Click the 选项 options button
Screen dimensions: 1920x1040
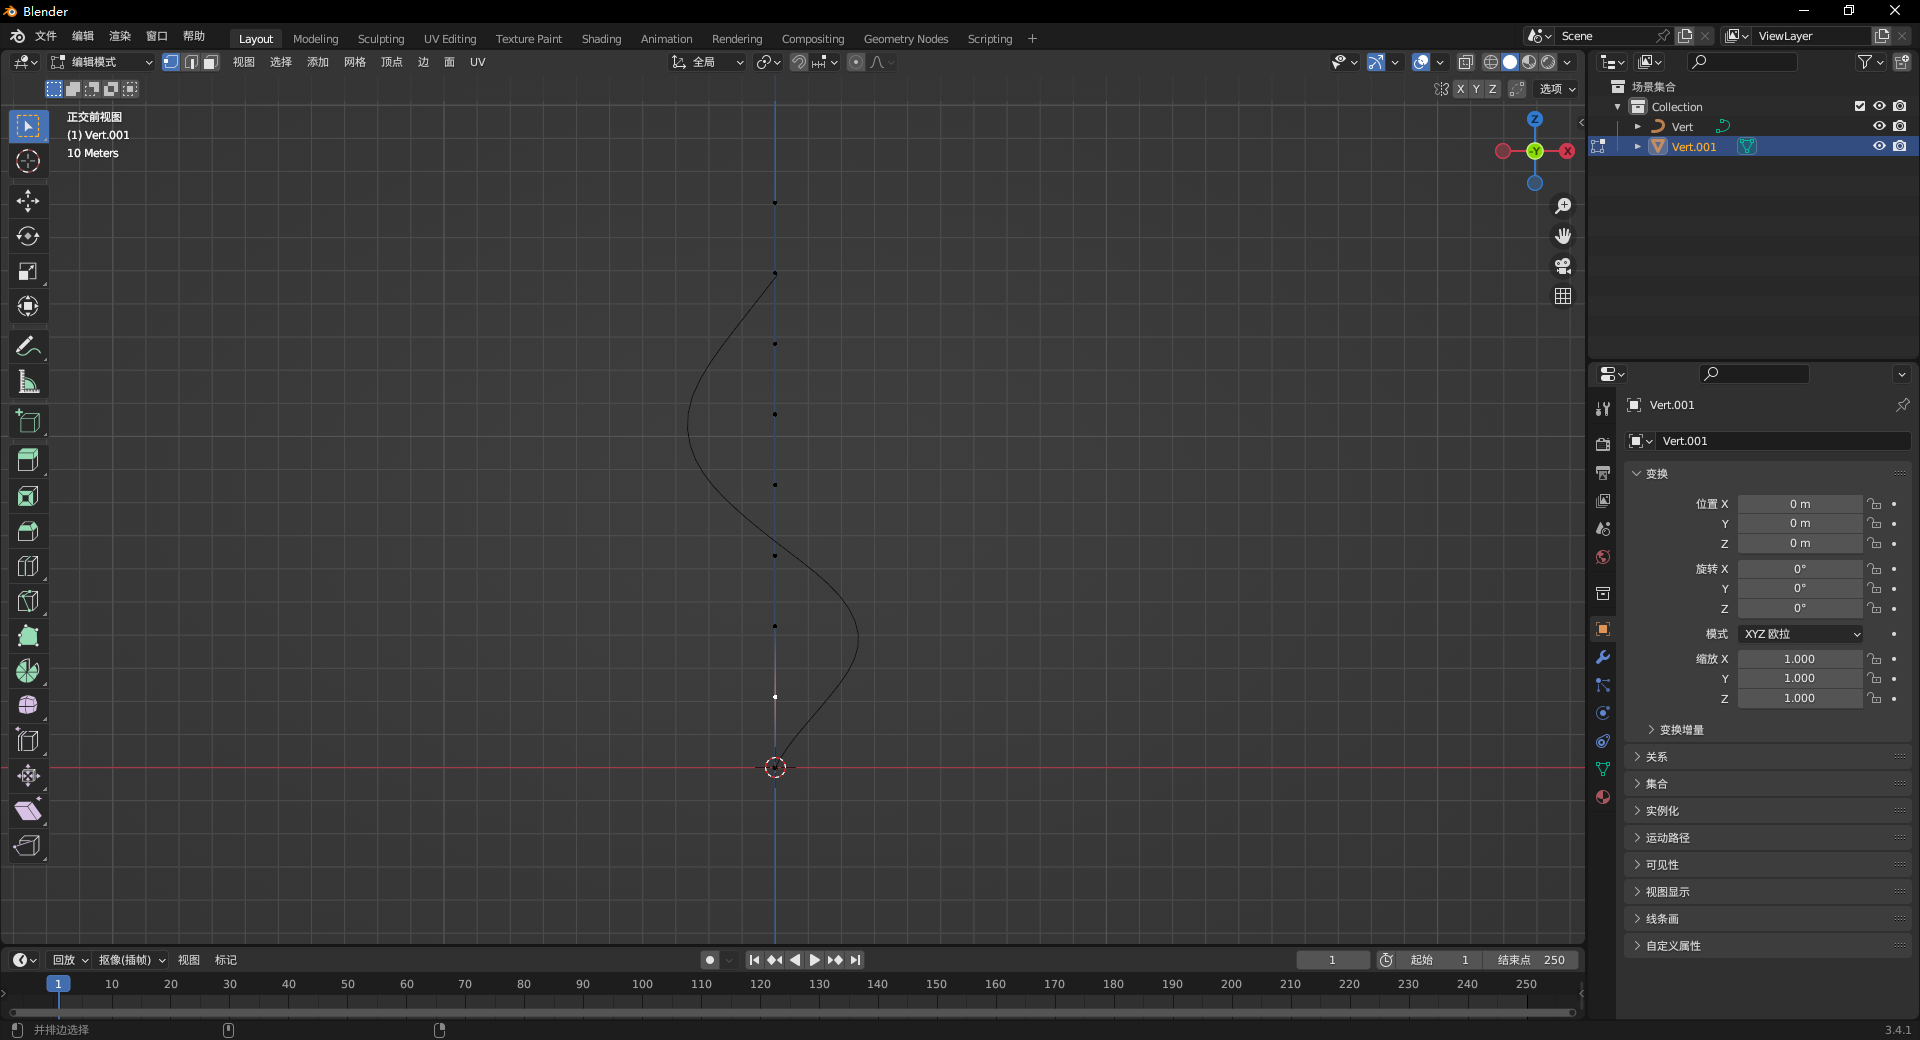pyautogui.click(x=1556, y=89)
